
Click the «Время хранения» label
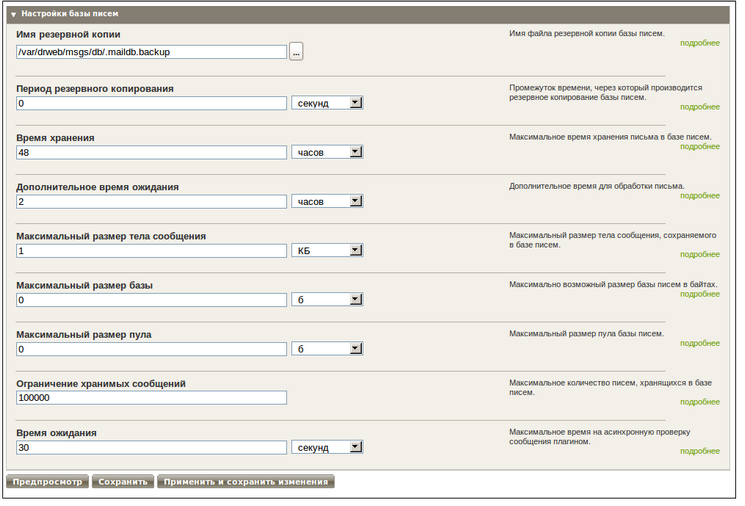(x=56, y=138)
